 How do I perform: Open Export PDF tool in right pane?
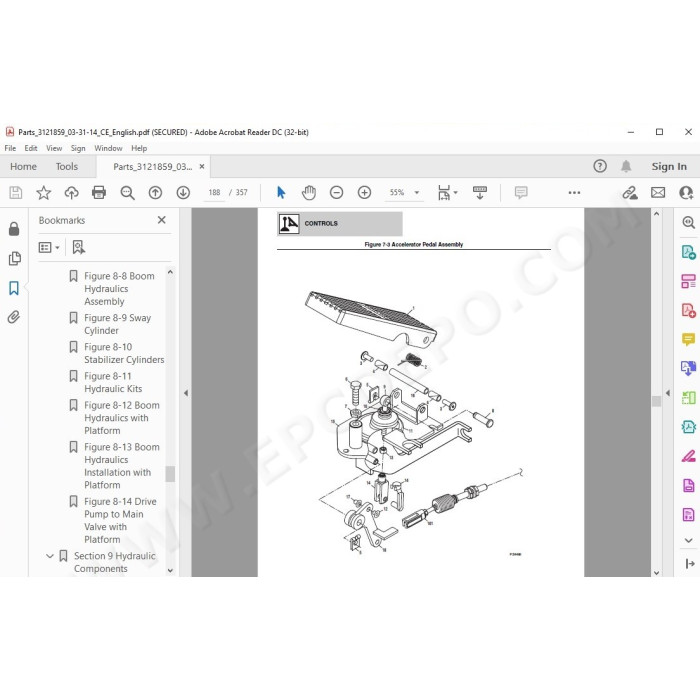pos(688,252)
